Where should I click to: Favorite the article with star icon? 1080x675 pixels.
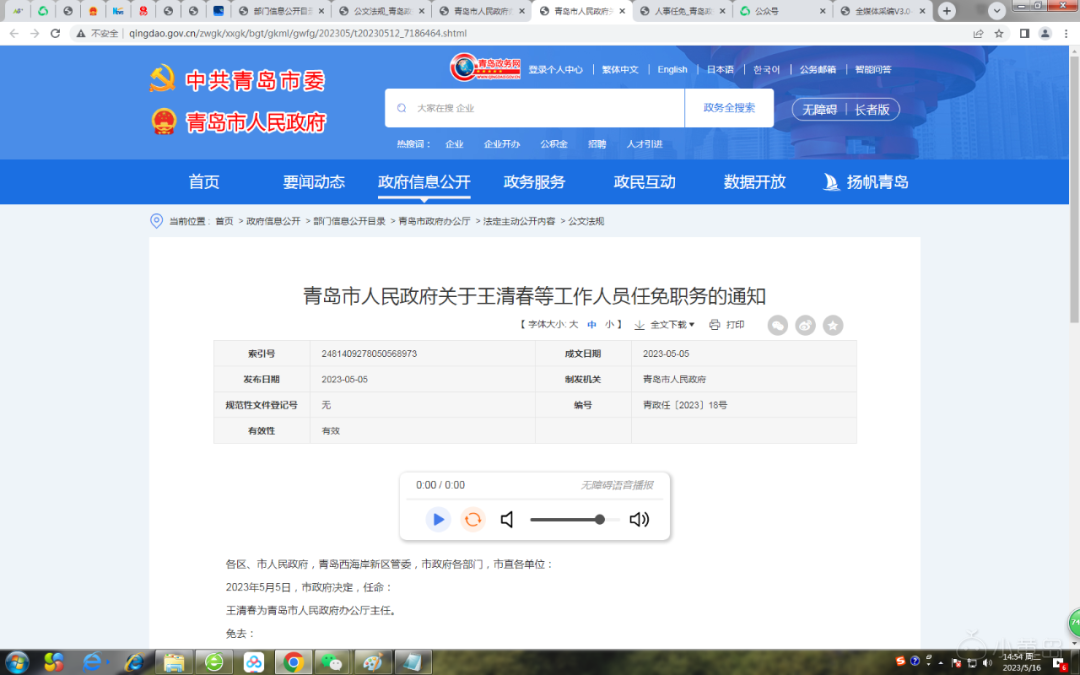pyautogui.click(x=833, y=325)
